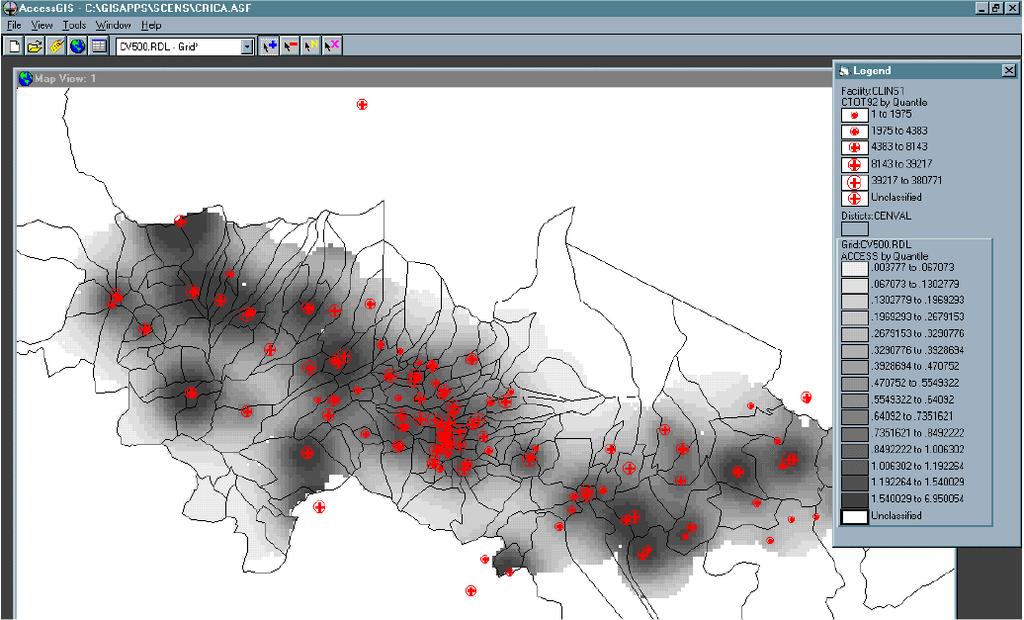Select the blue plus pointer tool
Viewport: 1024px width, 620px height.
(269, 46)
